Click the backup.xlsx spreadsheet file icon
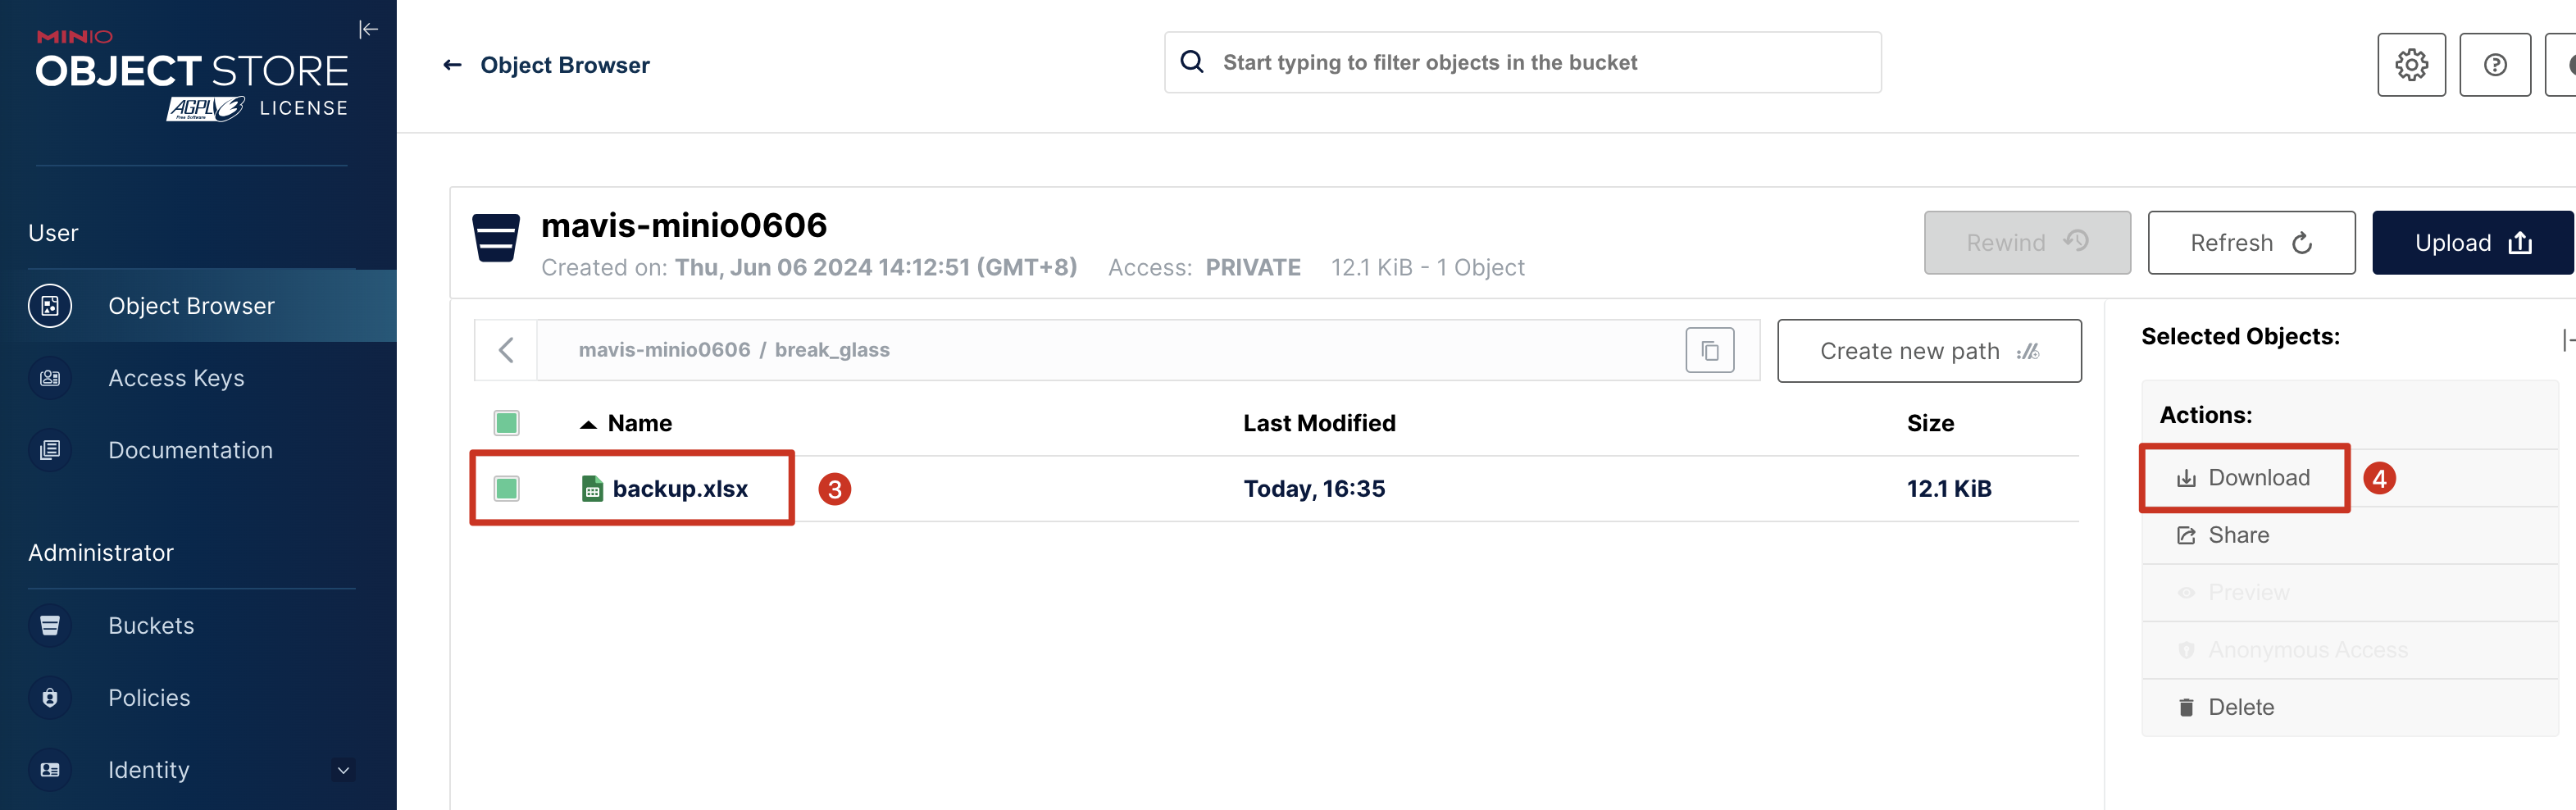 click(x=592, y=488)
